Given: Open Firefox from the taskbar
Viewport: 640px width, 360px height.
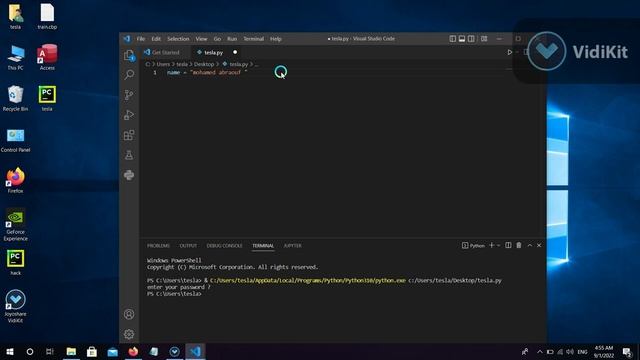Looking at the screenshot, I should (133, 351).
